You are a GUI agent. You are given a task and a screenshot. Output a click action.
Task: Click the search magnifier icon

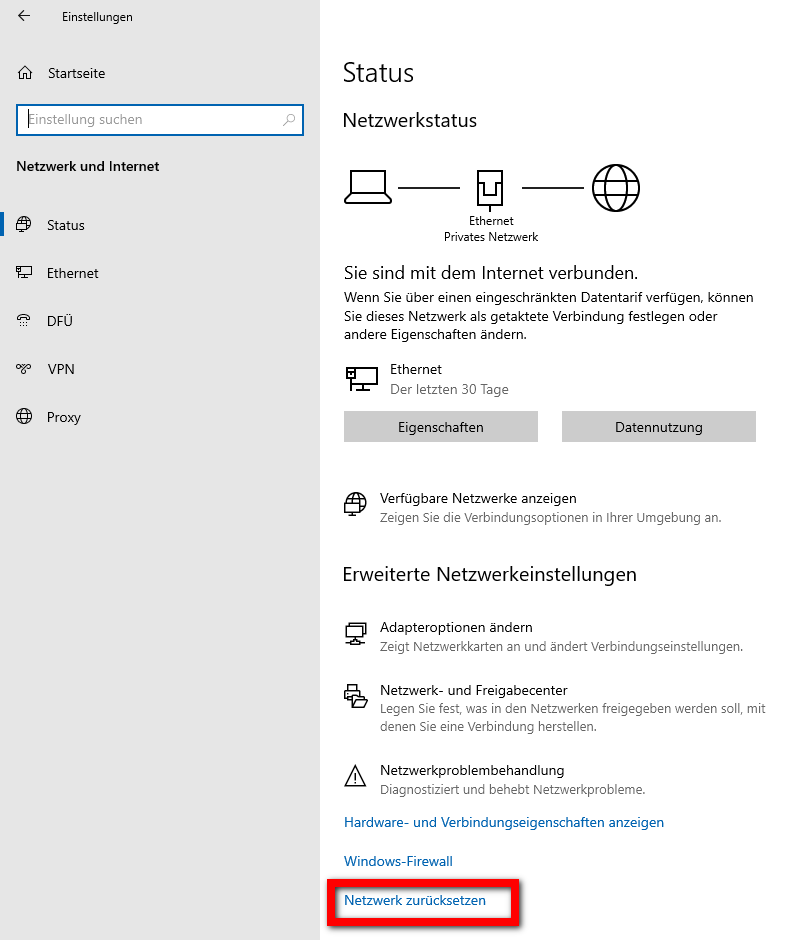pyautogui.click(x=289, y=119)
